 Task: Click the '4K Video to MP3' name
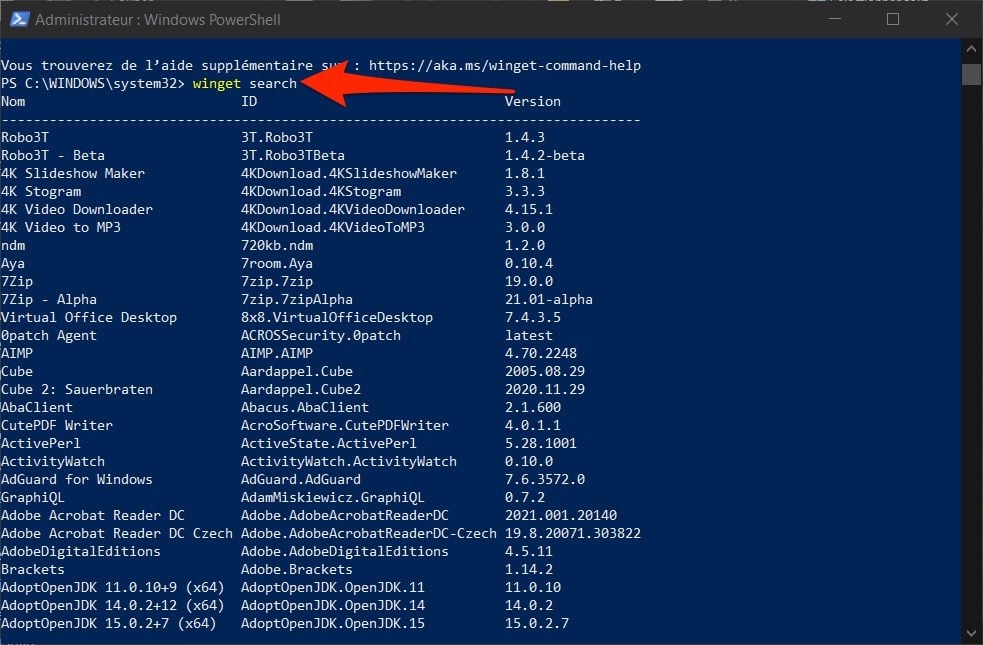pyautogui.click(x=61, y=228)
